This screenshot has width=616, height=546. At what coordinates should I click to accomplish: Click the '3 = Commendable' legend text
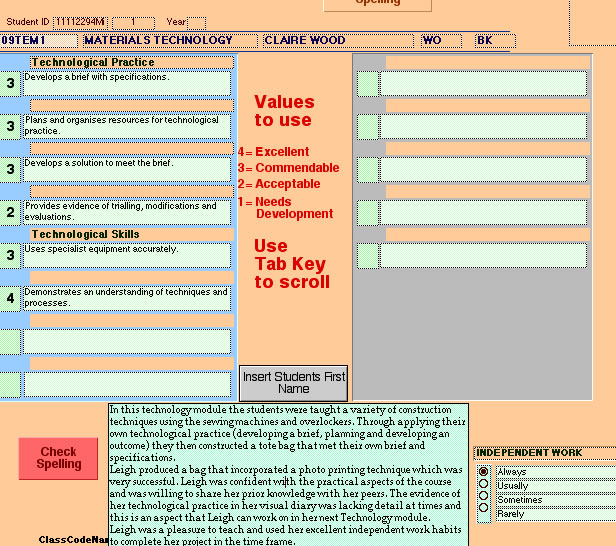click(x=288, y=168)
